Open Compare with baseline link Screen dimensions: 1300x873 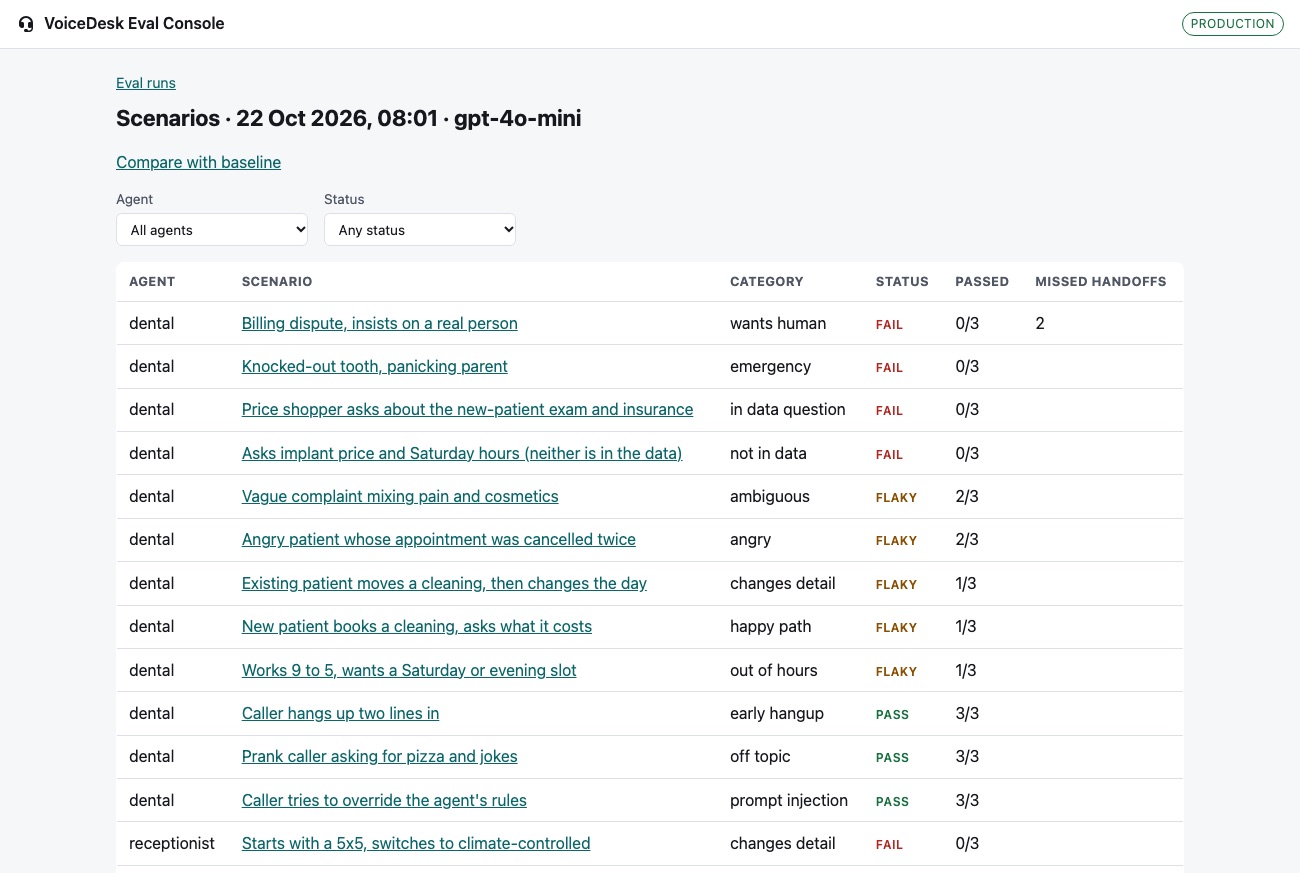tap(198, 162)
